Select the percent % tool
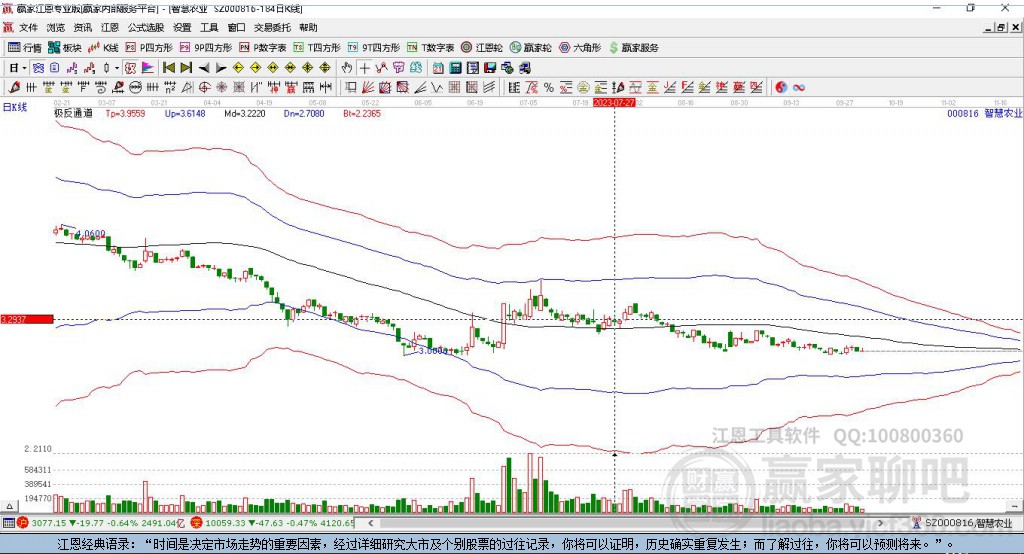1024x554 pixels. (x=549, y=88)
